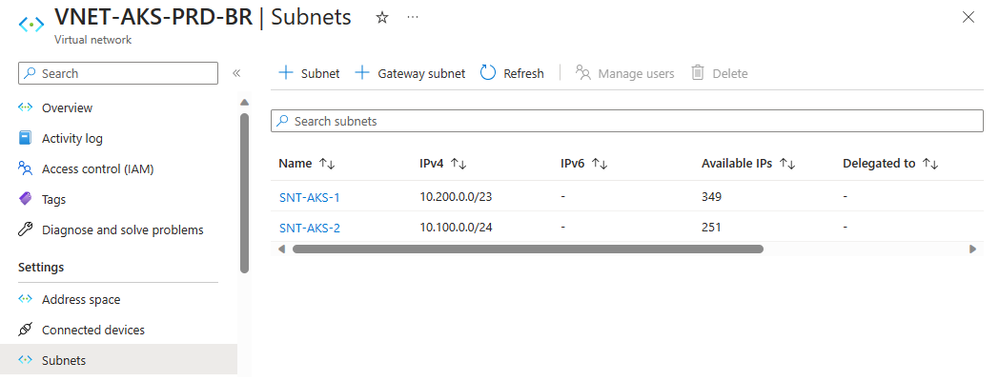Sort by the Delegated to column

point(891,164)
